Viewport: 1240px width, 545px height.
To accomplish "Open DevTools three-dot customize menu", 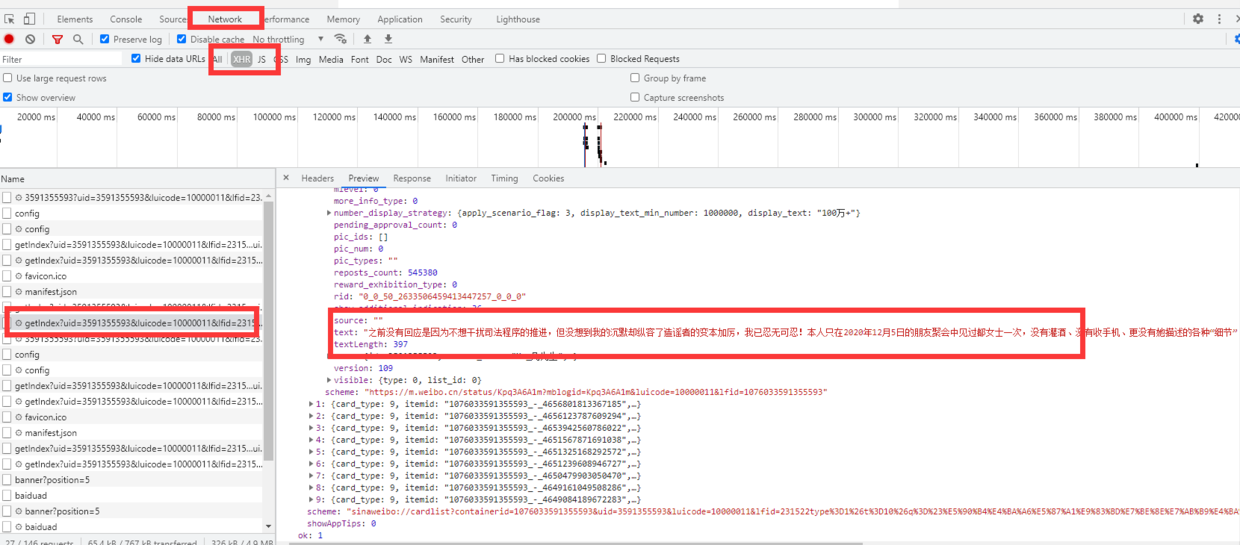I will (1220, 19).
